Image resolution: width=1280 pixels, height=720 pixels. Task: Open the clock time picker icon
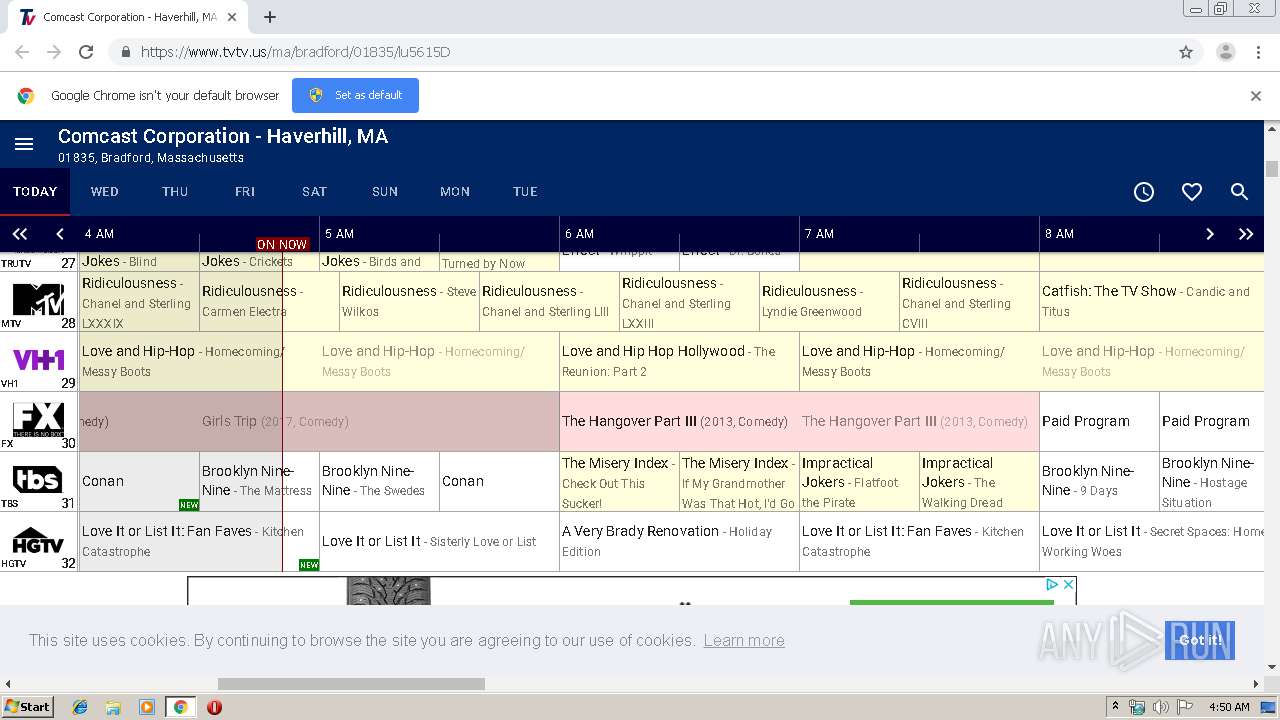(1144, 192)
